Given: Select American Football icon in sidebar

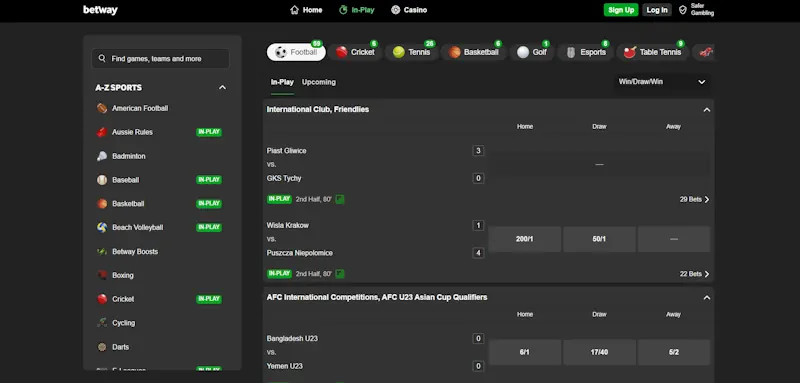Looking at the screenshot, I should pyautogui.click(x=102, y=108).
